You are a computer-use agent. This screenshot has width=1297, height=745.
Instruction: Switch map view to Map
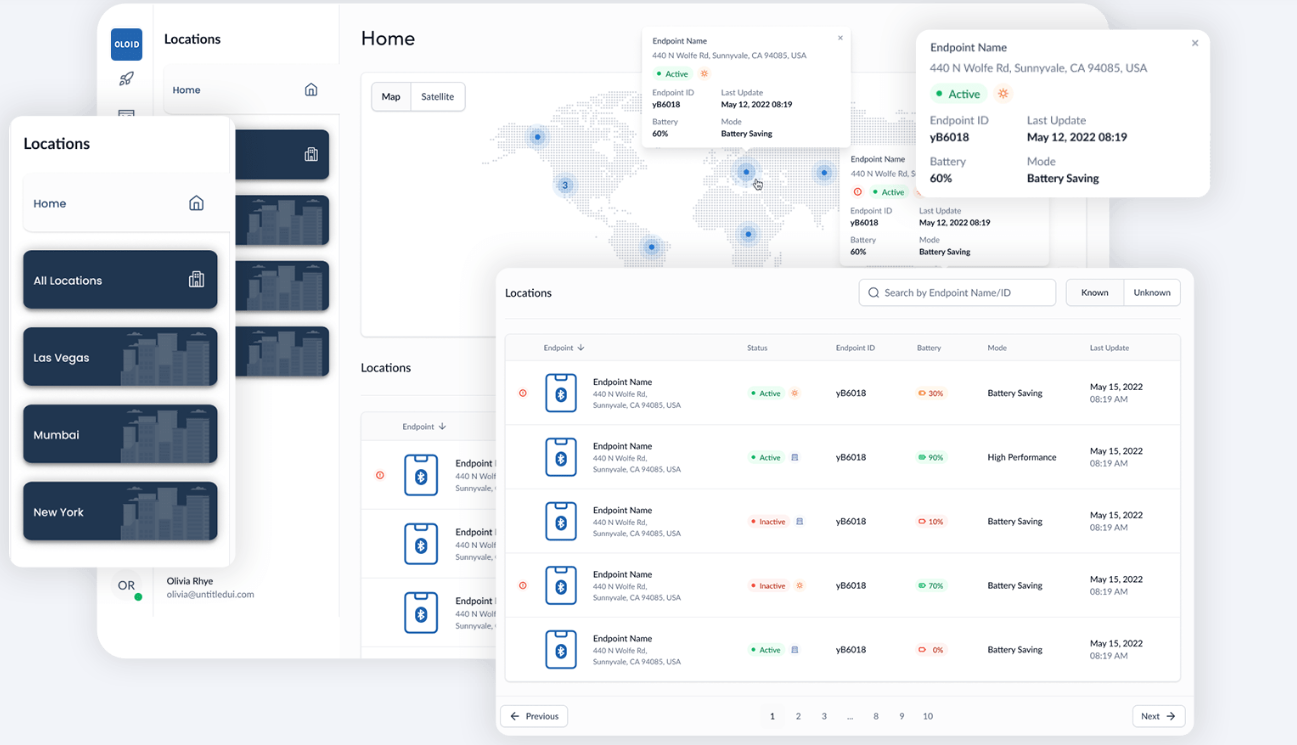point(391,97)
